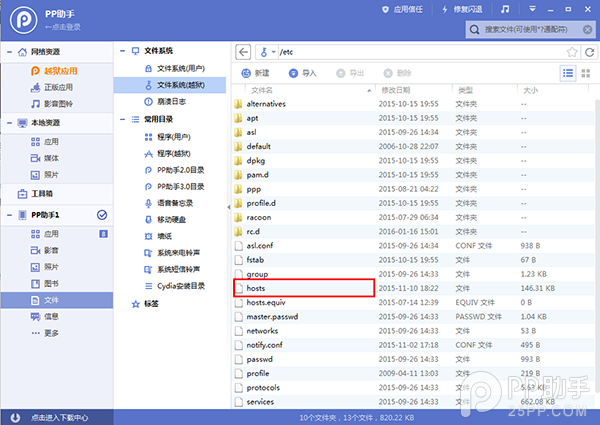Collapse middle panel with splitter arrow
The image size is (600, 425).
[229, 207]
